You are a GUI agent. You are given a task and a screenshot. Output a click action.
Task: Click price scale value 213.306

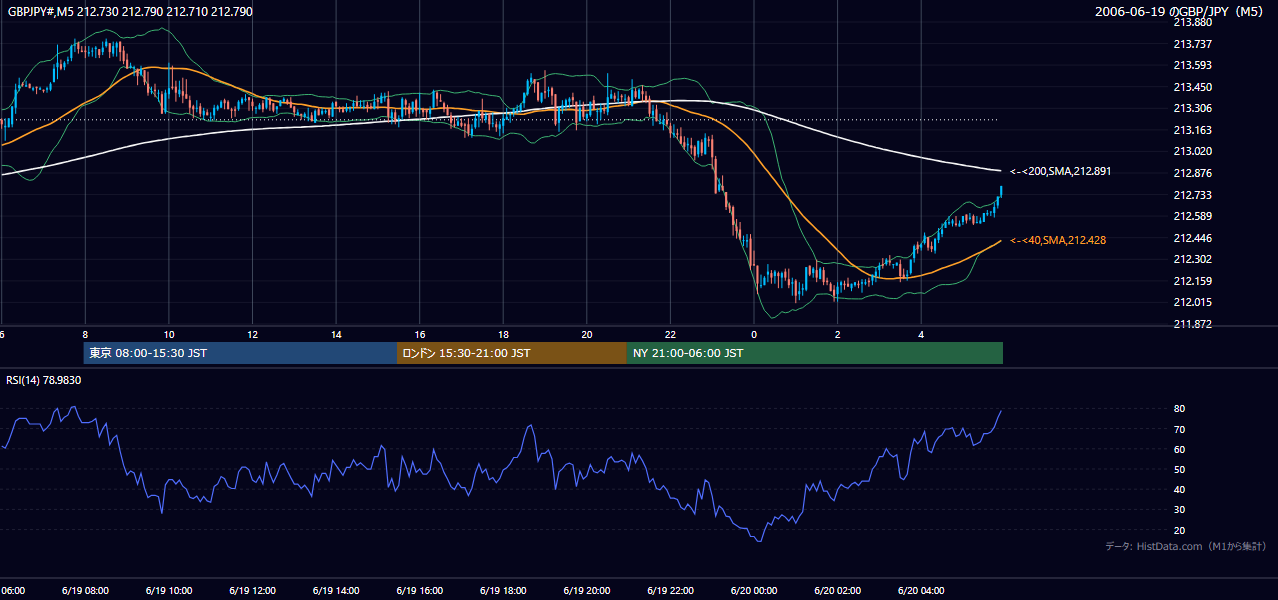point(1191,109)
